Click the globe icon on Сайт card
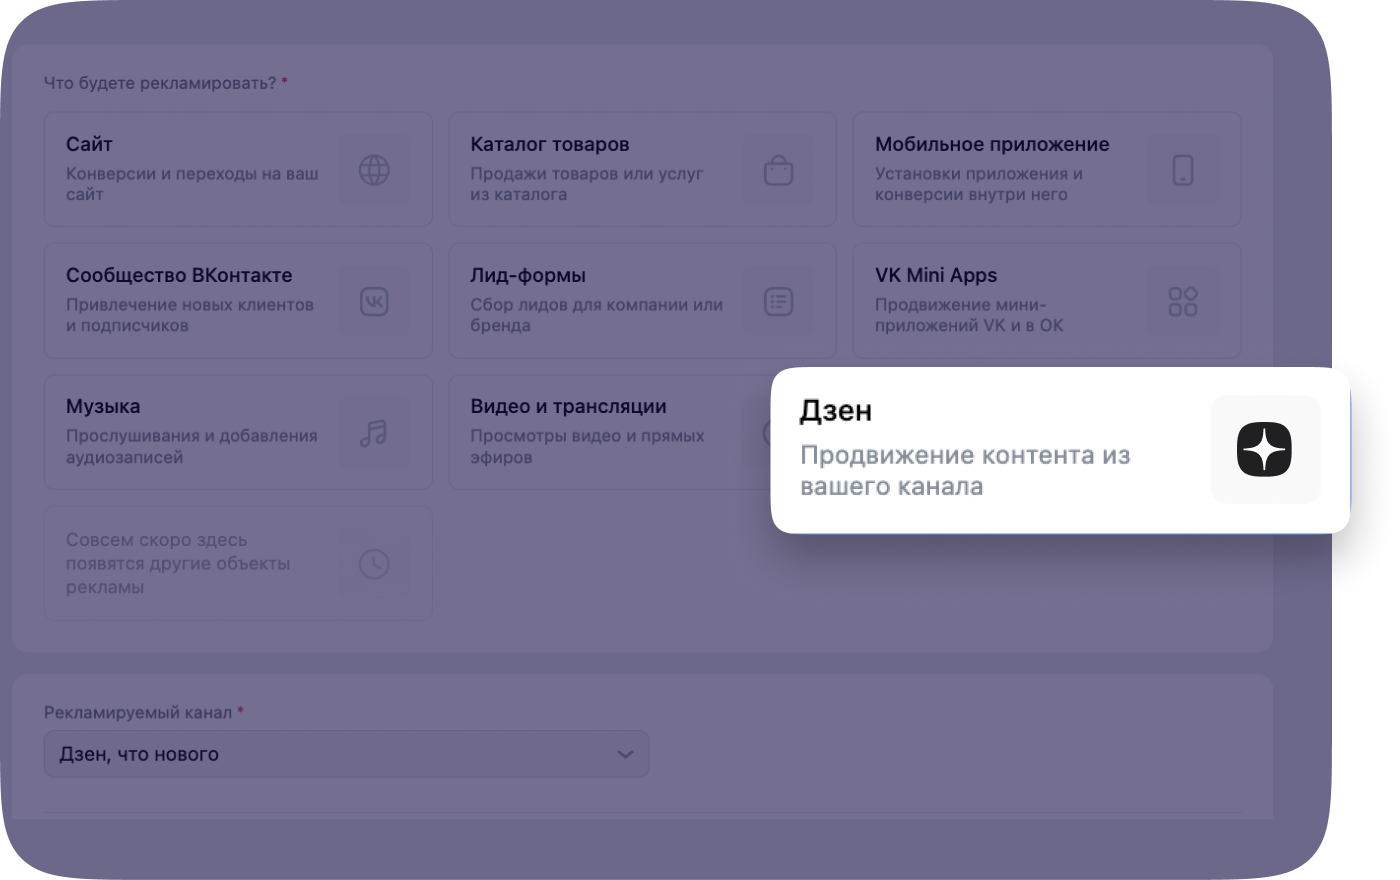The width and height of the screenshot is (1400, 880). coord(374,170)
